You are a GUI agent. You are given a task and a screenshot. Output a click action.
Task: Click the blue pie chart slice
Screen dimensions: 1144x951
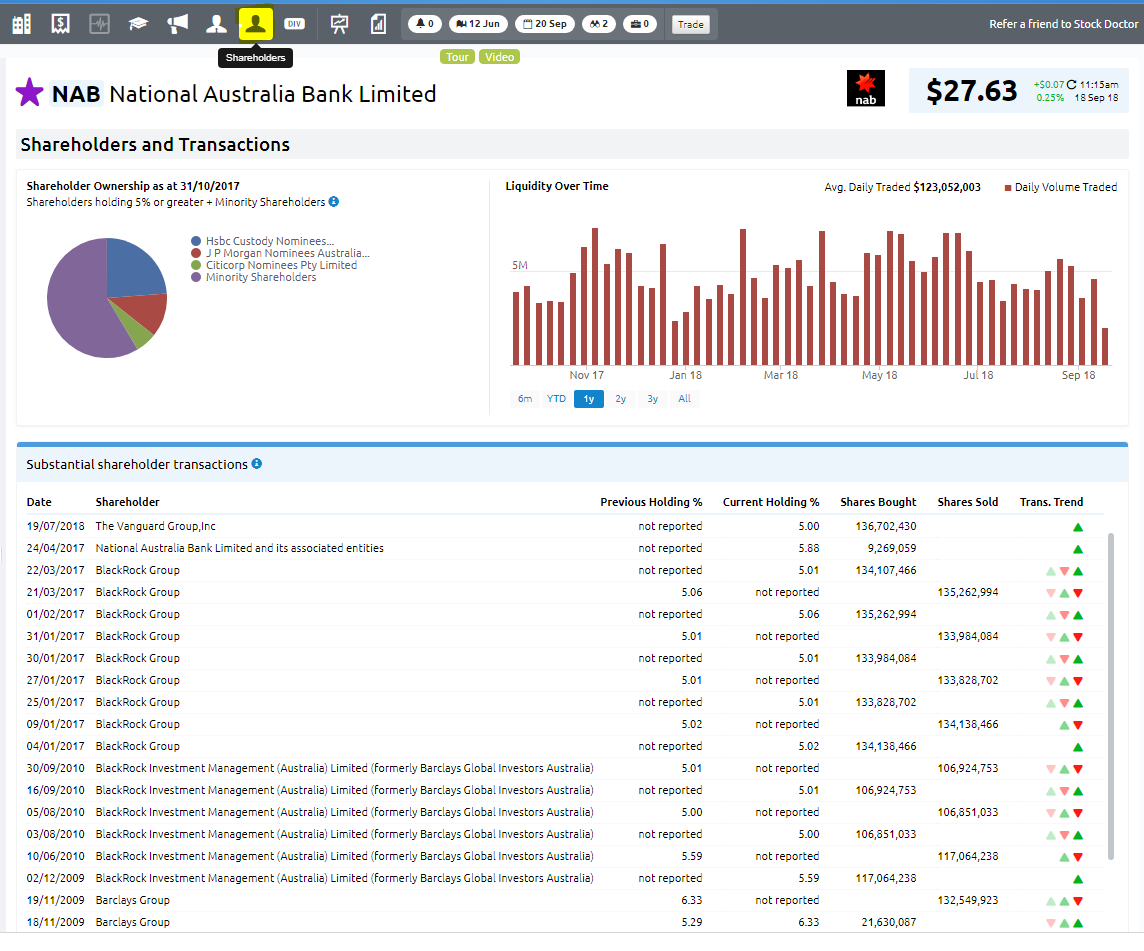tap(134, 268)
